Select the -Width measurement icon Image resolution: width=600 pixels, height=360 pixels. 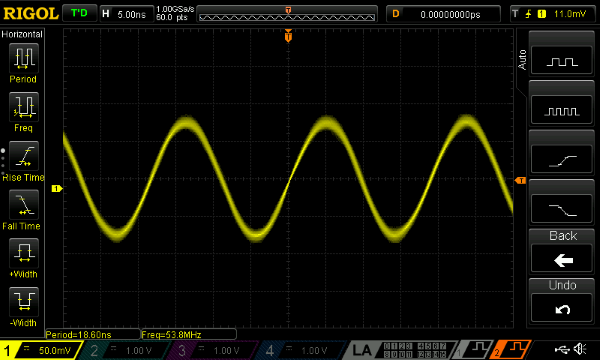pyautogui.click(x=24, y=301)
